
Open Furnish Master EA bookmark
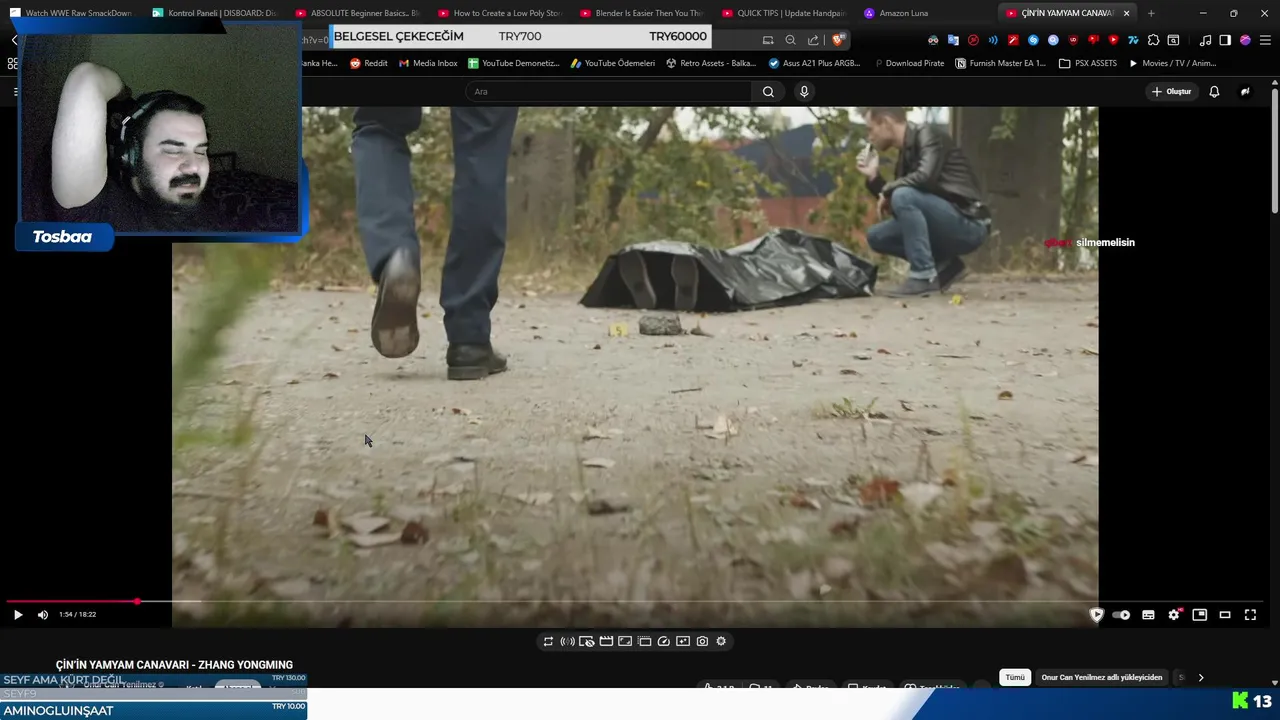click(1000, 63)
